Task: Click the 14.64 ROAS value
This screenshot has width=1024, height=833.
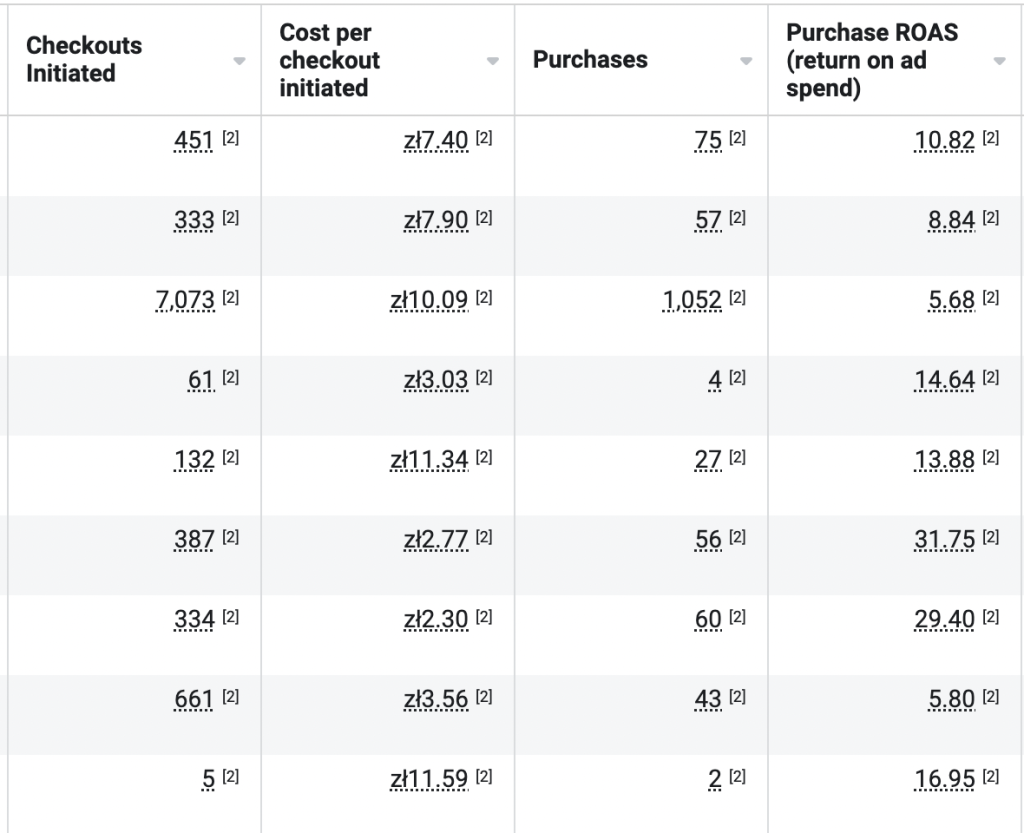Action: (x=945, y=379)
